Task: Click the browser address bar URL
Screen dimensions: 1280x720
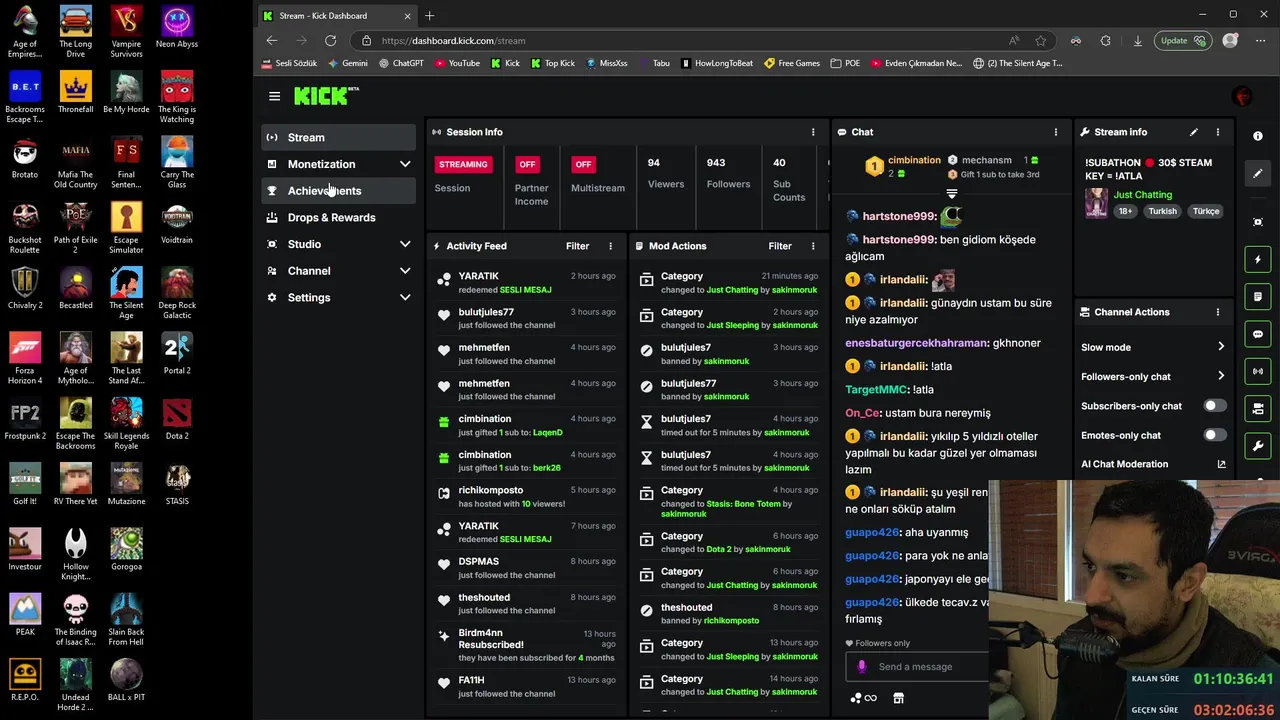Action: [453, 41]
